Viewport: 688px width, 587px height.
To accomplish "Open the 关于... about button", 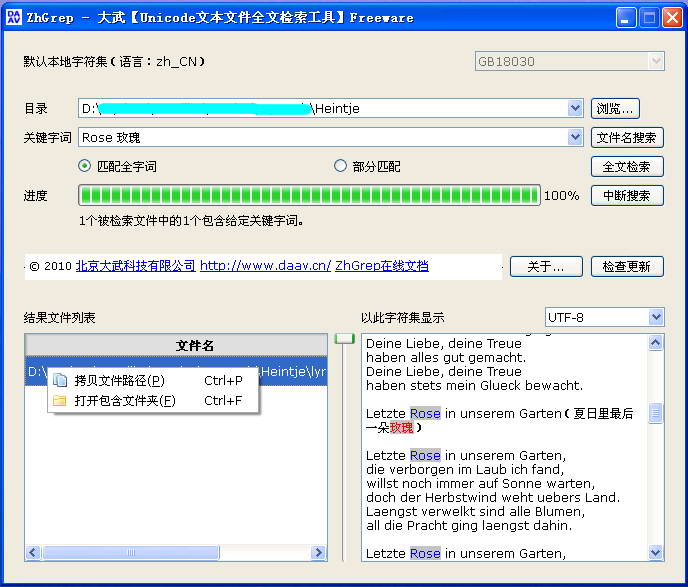I will click(x=546, y=266).
